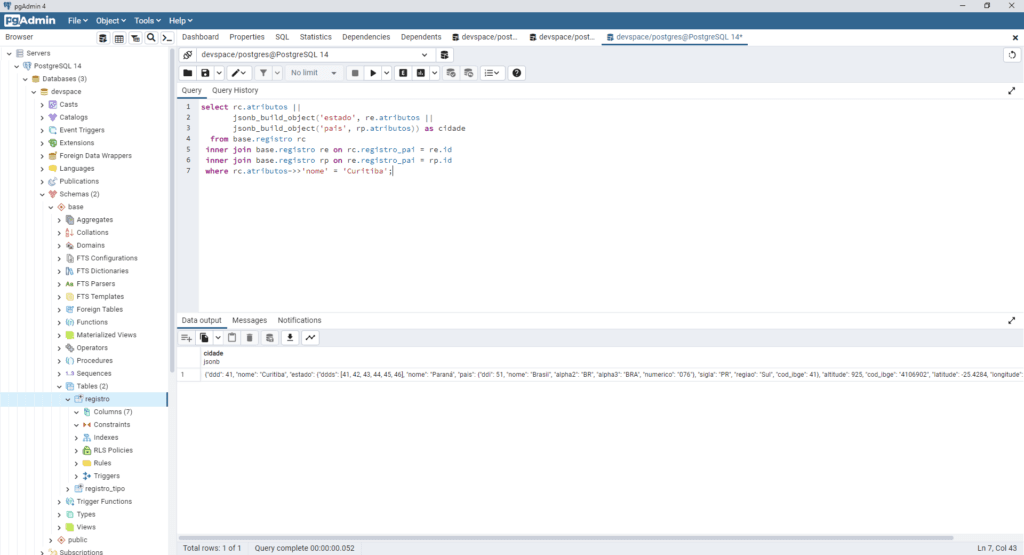Open the explain options dropdown arrow
Screen dimensions: 1024x555
point(434,73)
